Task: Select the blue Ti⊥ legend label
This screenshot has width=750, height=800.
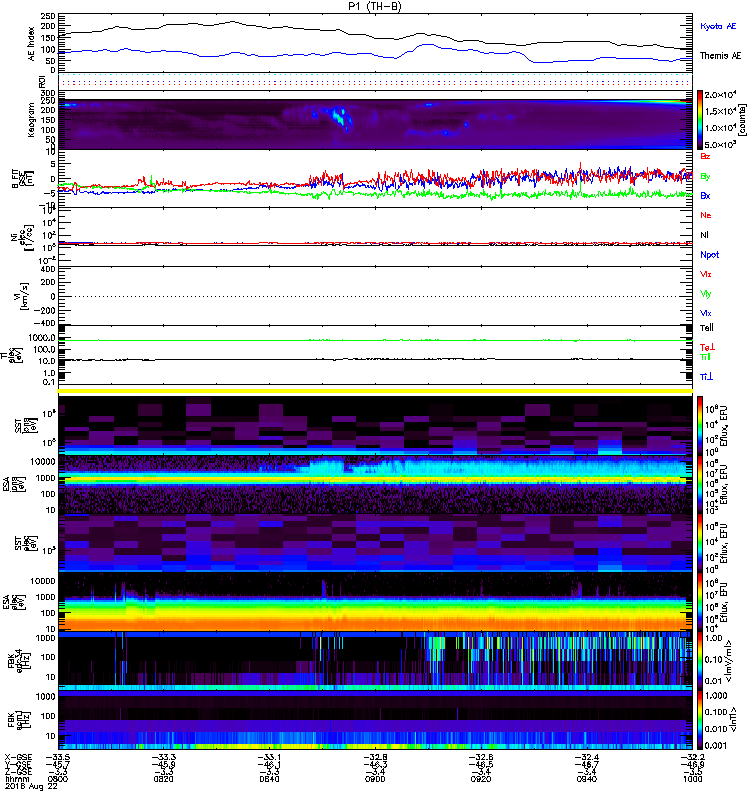Action: click(x=707, y=376)
